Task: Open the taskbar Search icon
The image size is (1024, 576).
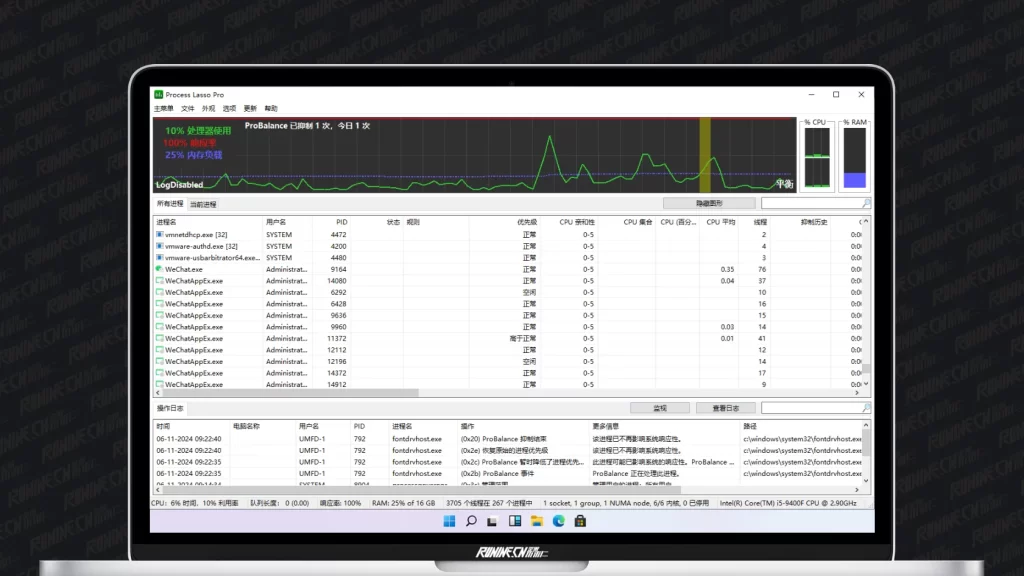Action: click(470, 521)
